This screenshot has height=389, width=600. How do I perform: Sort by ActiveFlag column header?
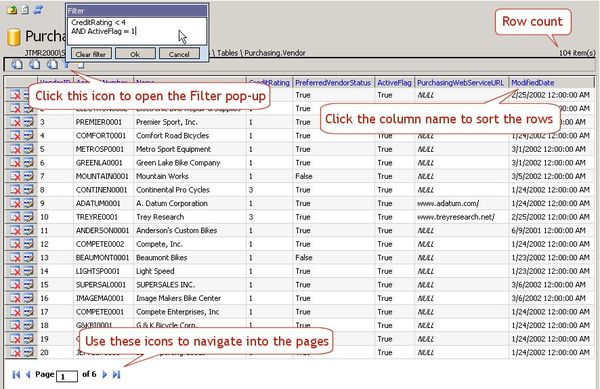tap(394, 83)
